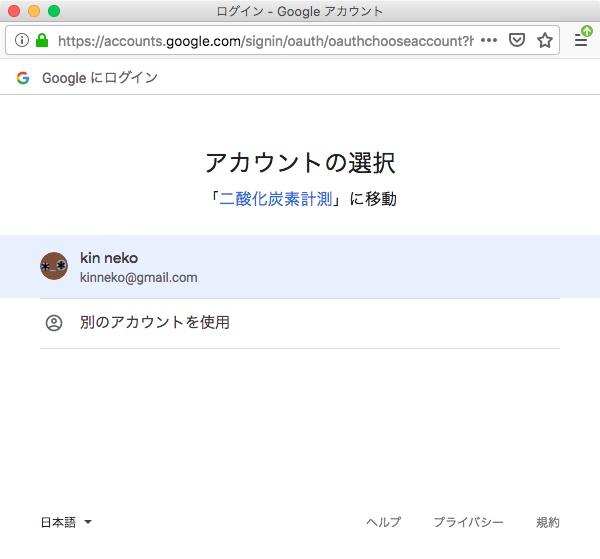Maximize the window with the green button

click(54, 11)
